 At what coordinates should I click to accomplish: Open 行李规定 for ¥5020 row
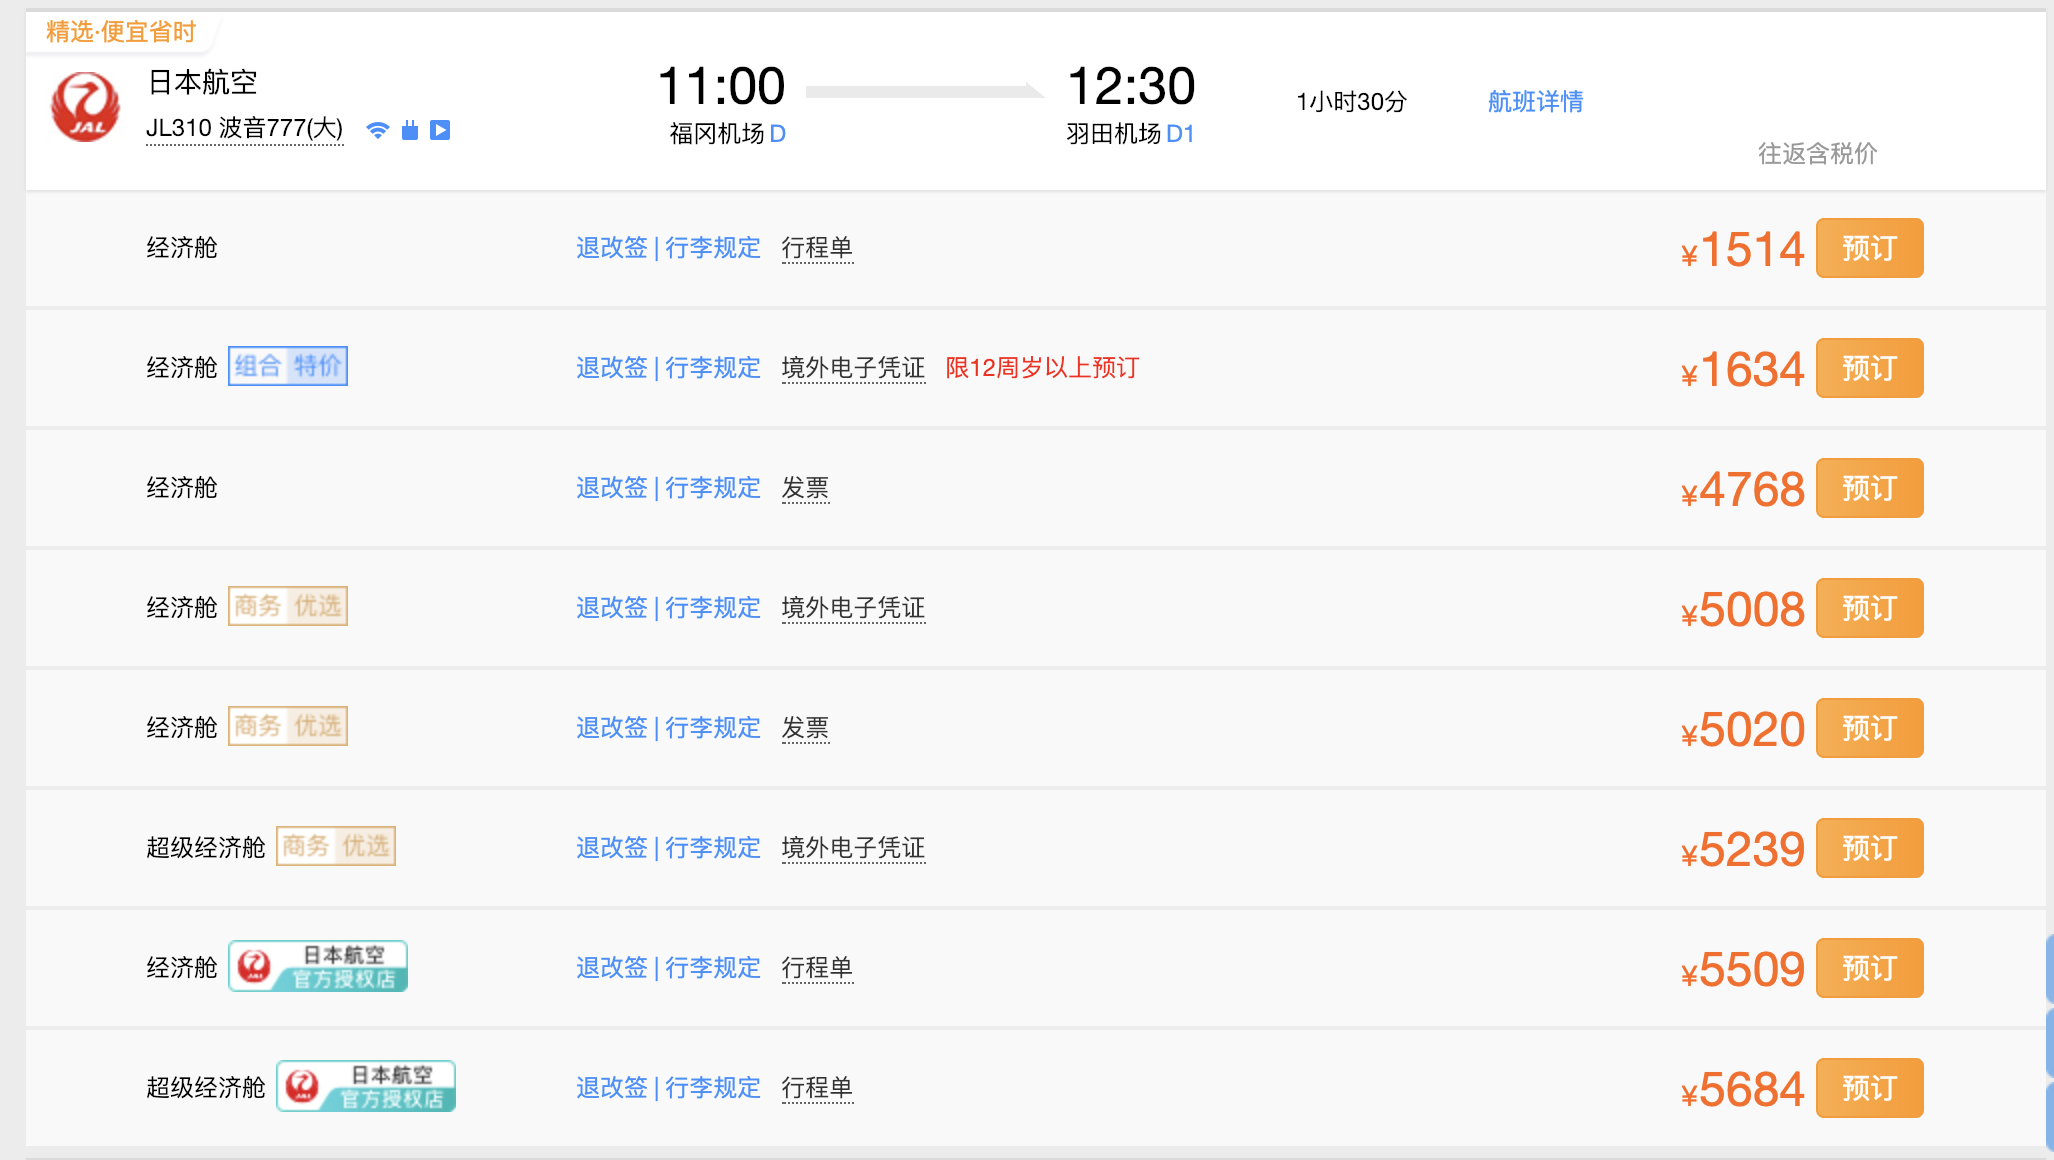[x=713, y=728]
